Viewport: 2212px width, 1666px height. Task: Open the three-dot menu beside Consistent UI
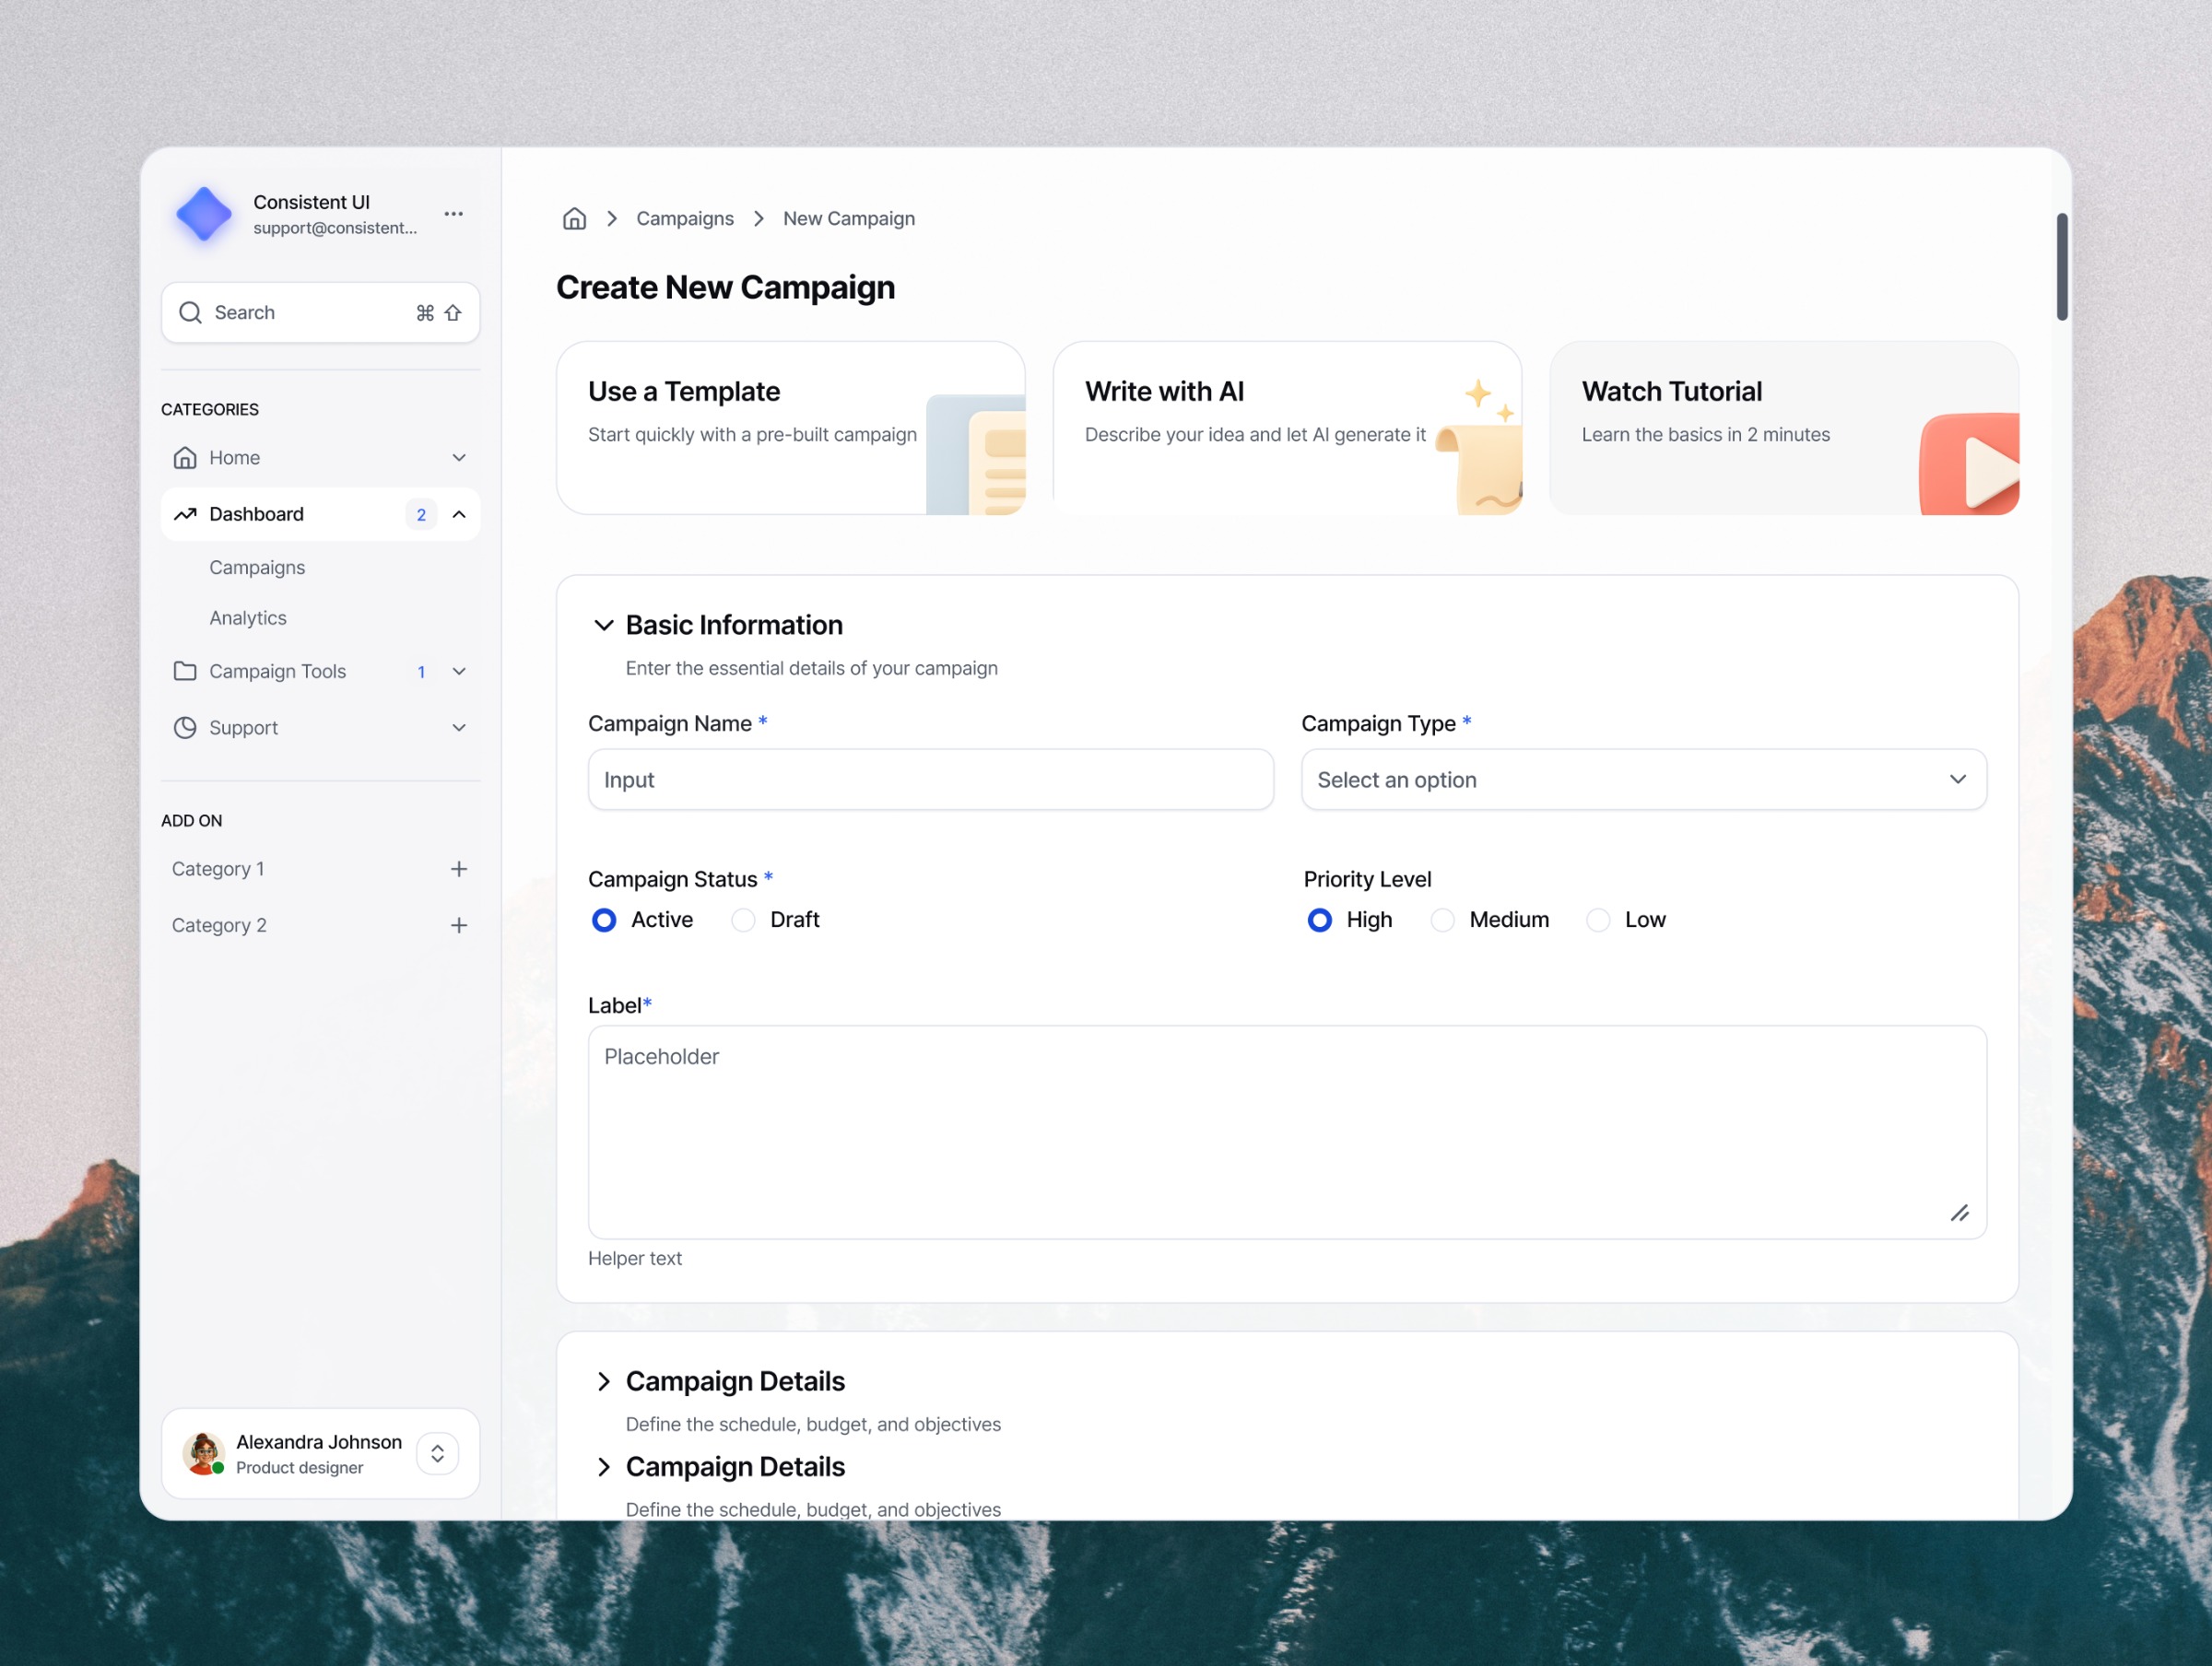[453, 214]
